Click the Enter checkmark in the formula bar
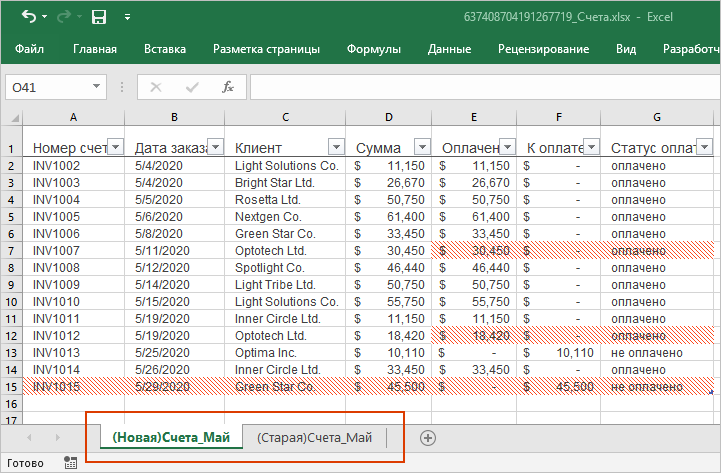This screenshot has height=473, width=721. click(x=192, y=87)
